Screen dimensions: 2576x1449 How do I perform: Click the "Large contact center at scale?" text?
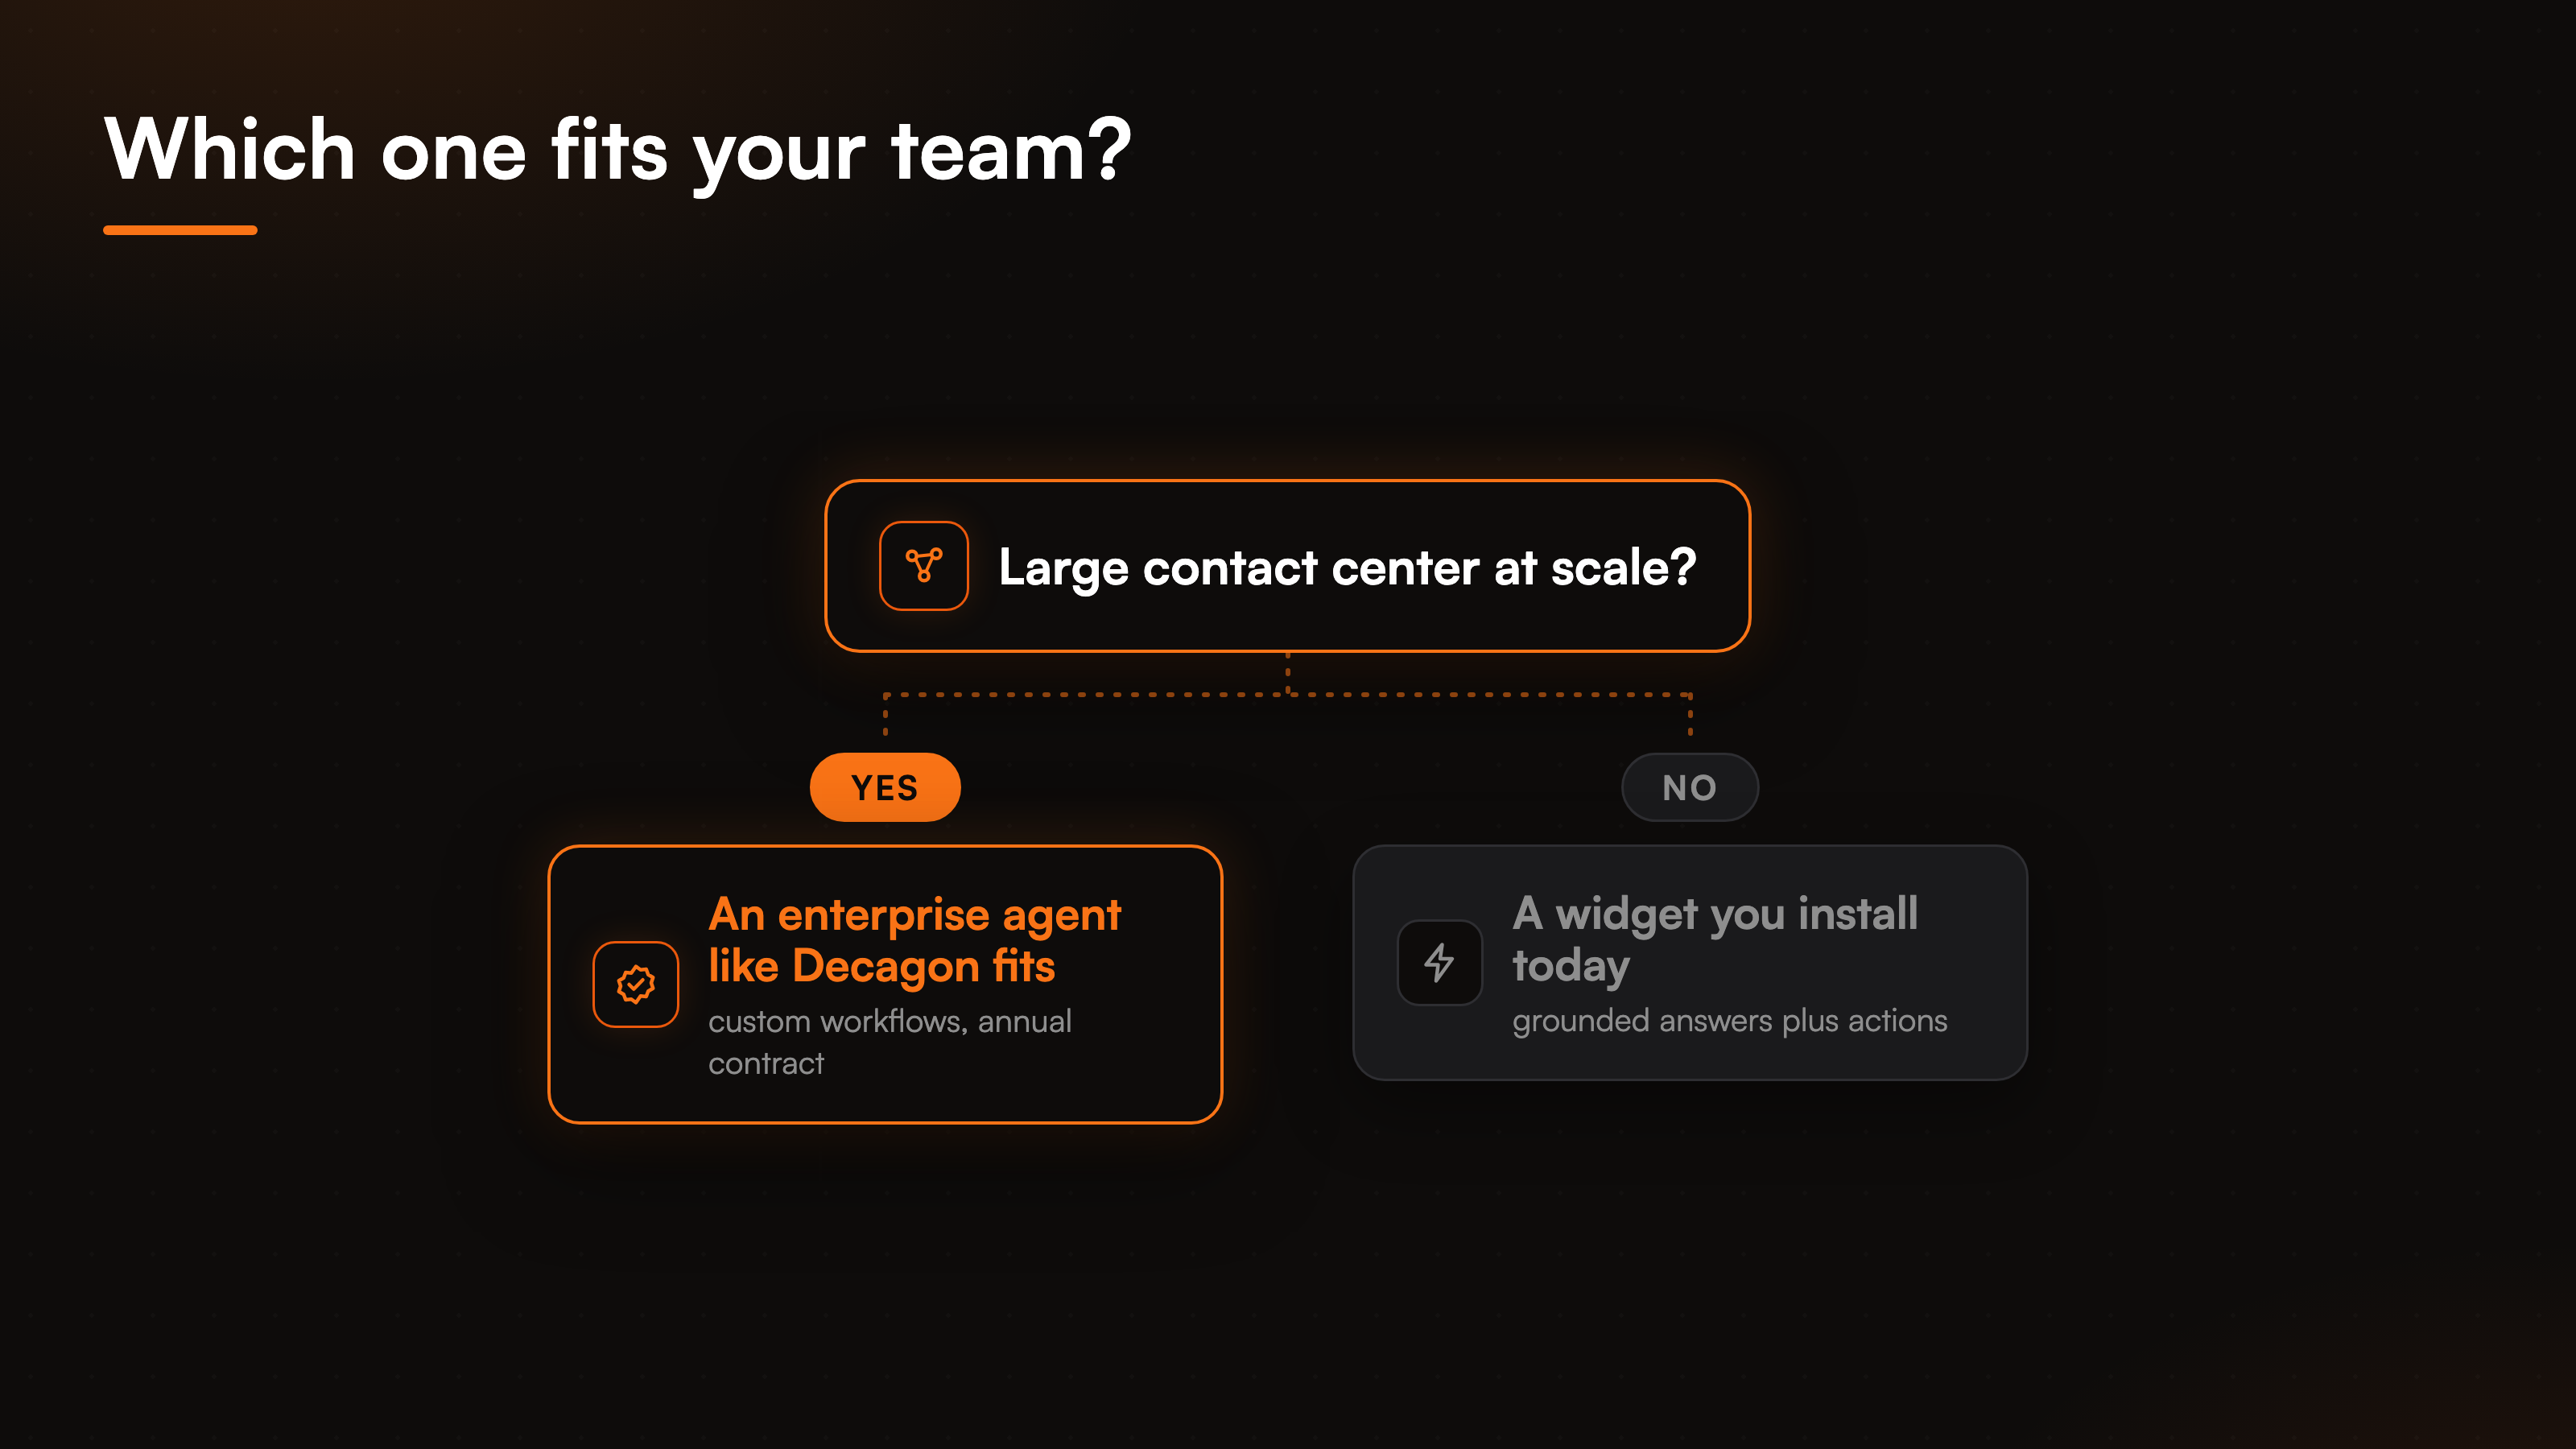(1347, 568)
